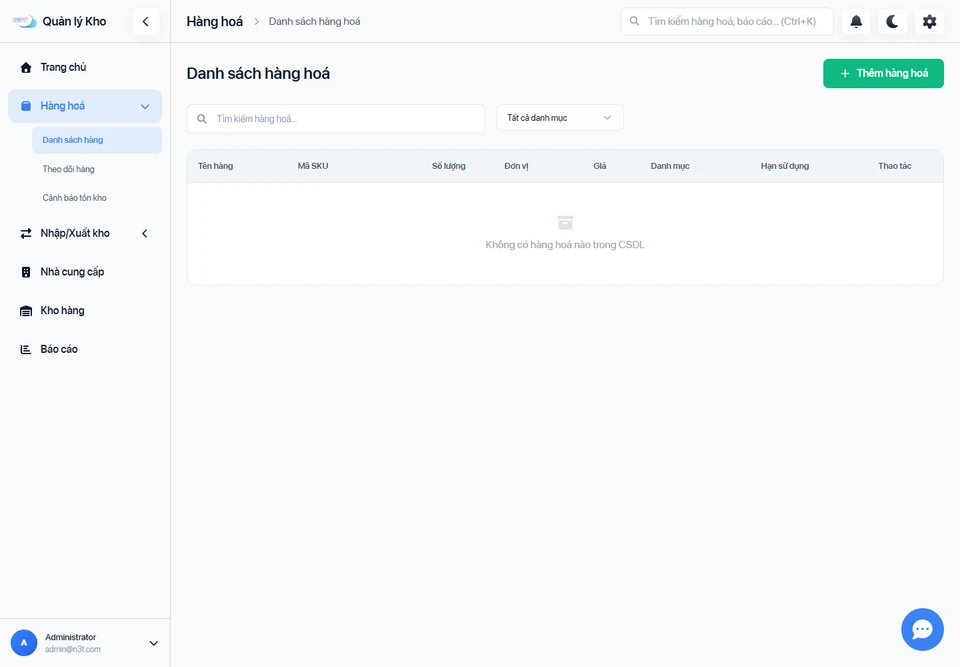
Task: Click the Administrator avatar
Action: 24,643
